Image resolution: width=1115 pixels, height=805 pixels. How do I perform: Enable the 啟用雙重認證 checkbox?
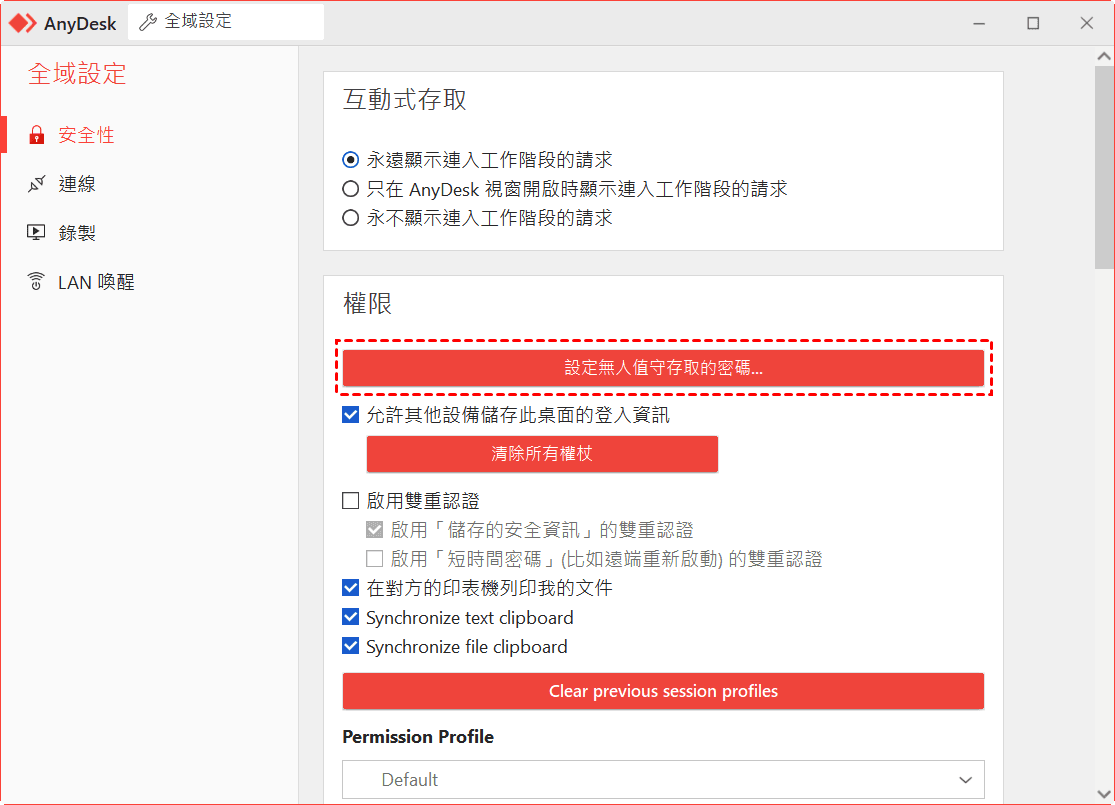[x=351, y=501]
